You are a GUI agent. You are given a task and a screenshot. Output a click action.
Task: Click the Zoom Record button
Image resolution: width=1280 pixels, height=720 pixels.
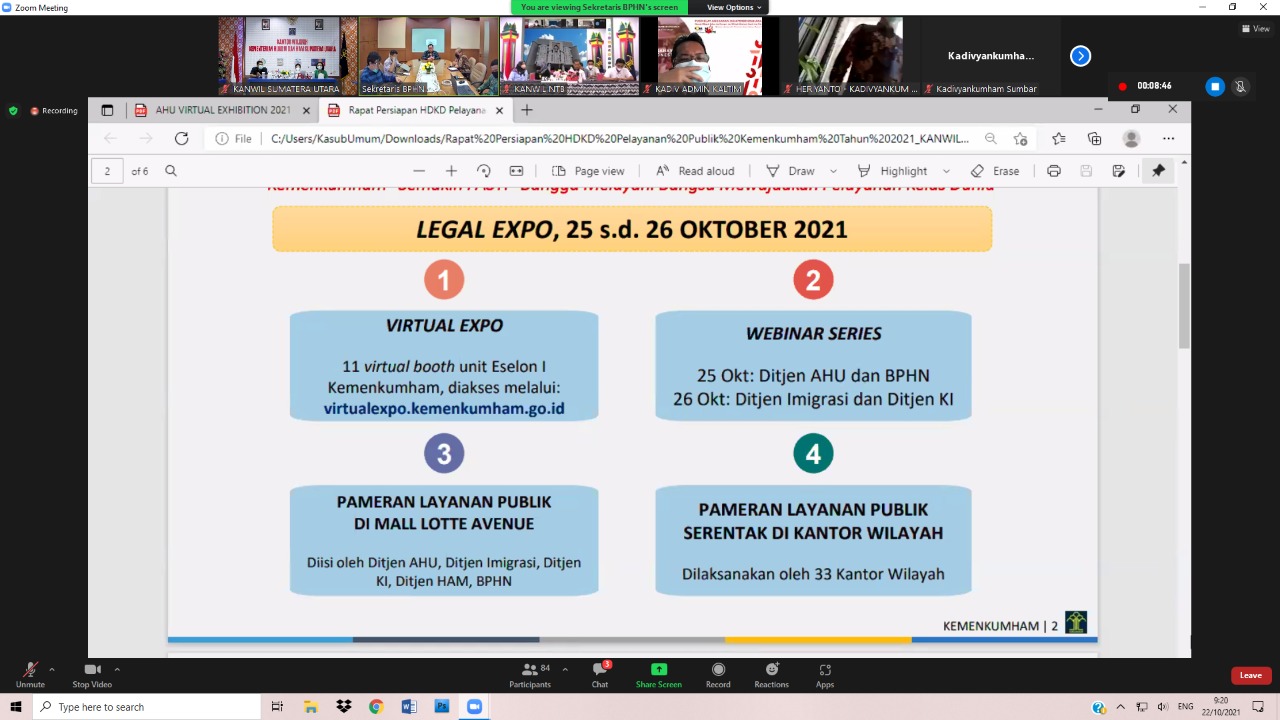pyautogui.click(x=718, y=675)
